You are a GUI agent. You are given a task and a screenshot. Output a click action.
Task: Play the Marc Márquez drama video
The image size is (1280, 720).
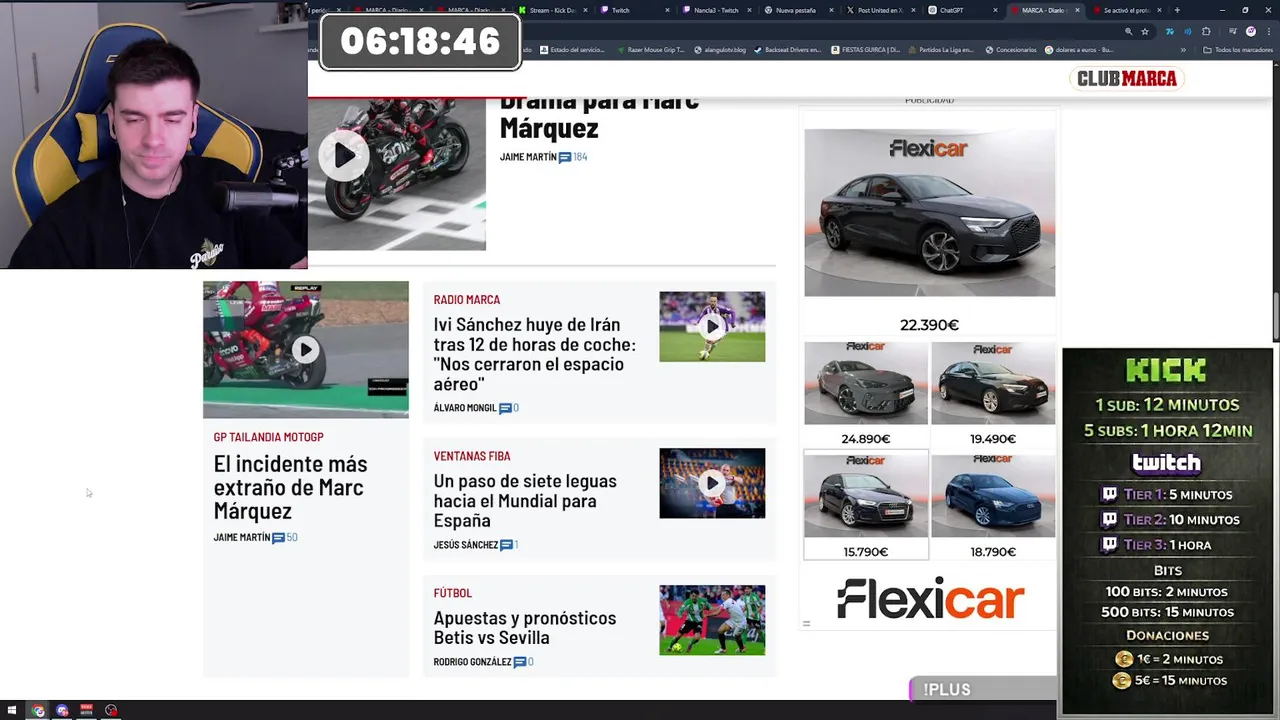click(x=343, y=155)
